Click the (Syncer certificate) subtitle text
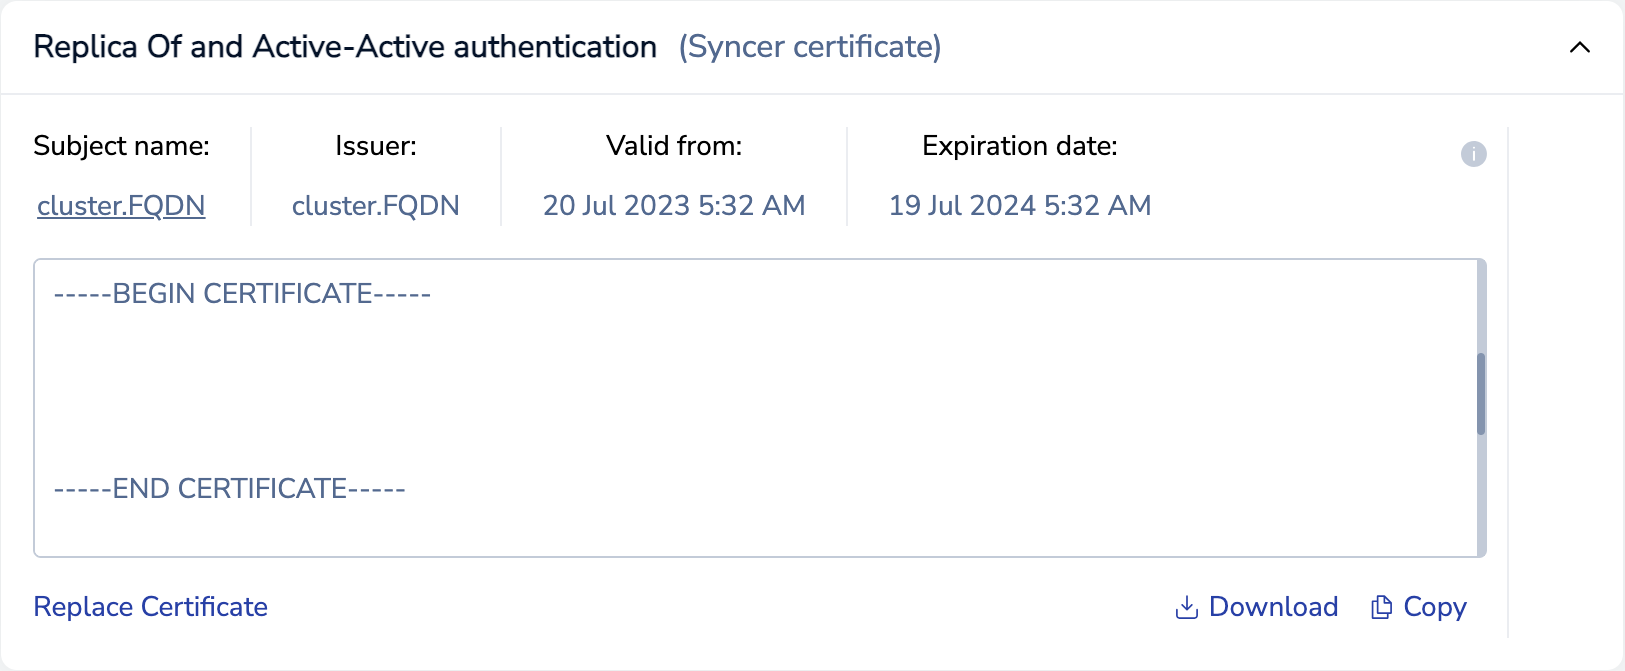Image resolution: width=1625 pixels, height=671 pixels. 810,47
